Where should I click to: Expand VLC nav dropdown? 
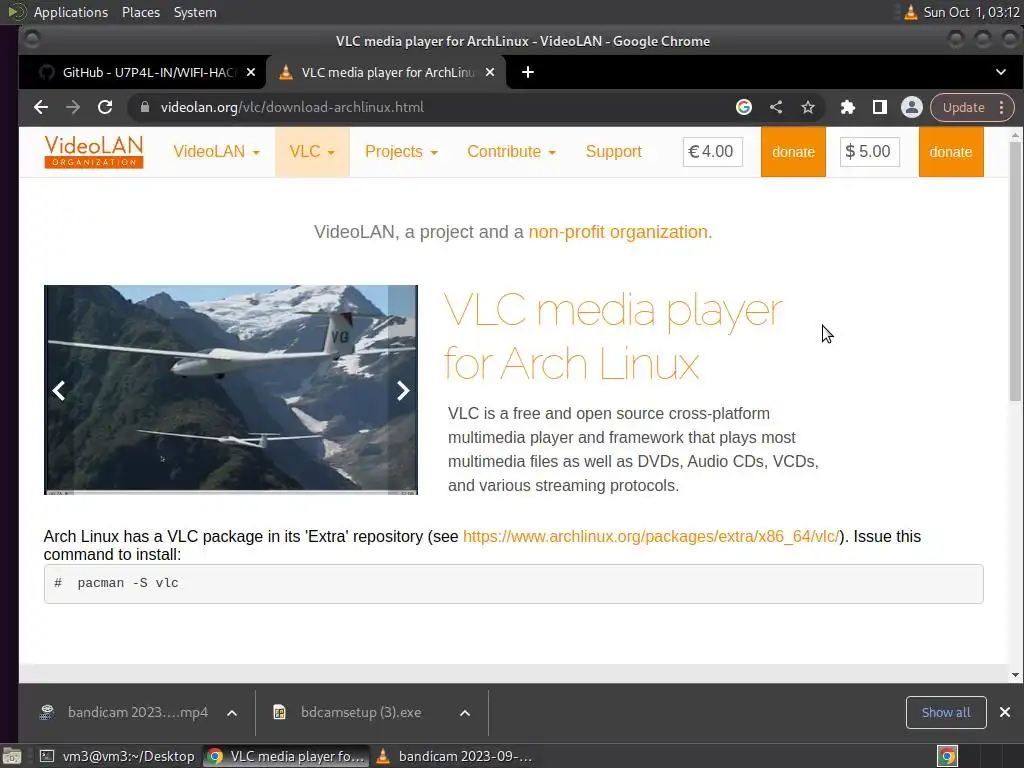[x=312, y=152]
